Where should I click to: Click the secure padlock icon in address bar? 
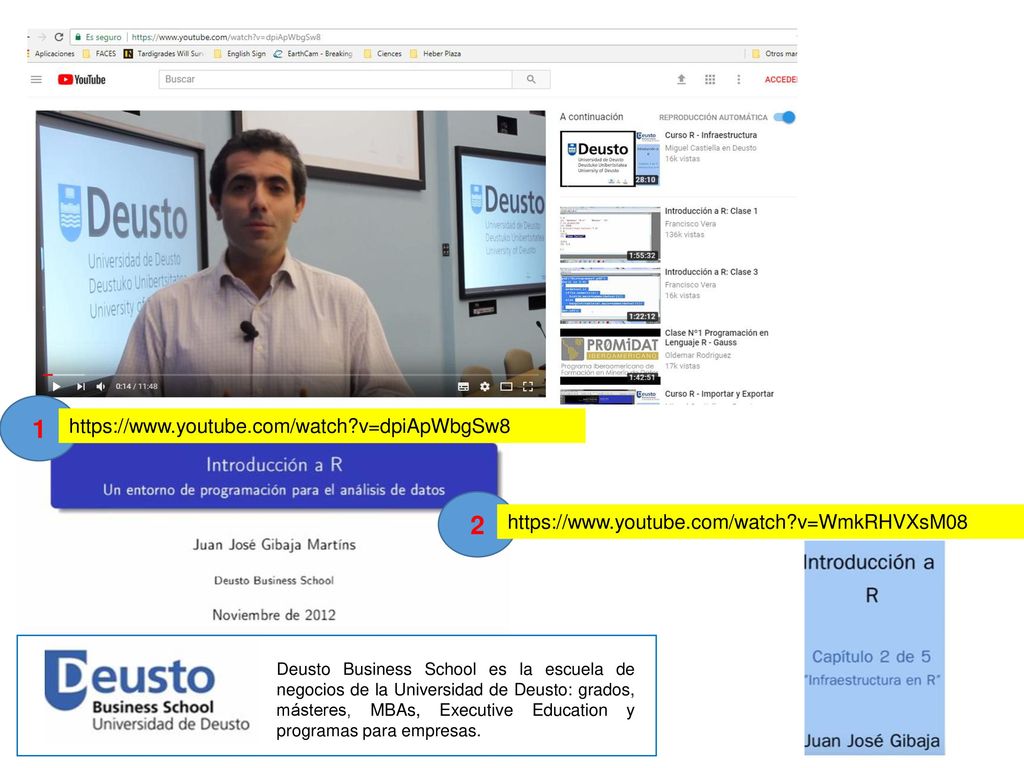click(x=78, y=37)
